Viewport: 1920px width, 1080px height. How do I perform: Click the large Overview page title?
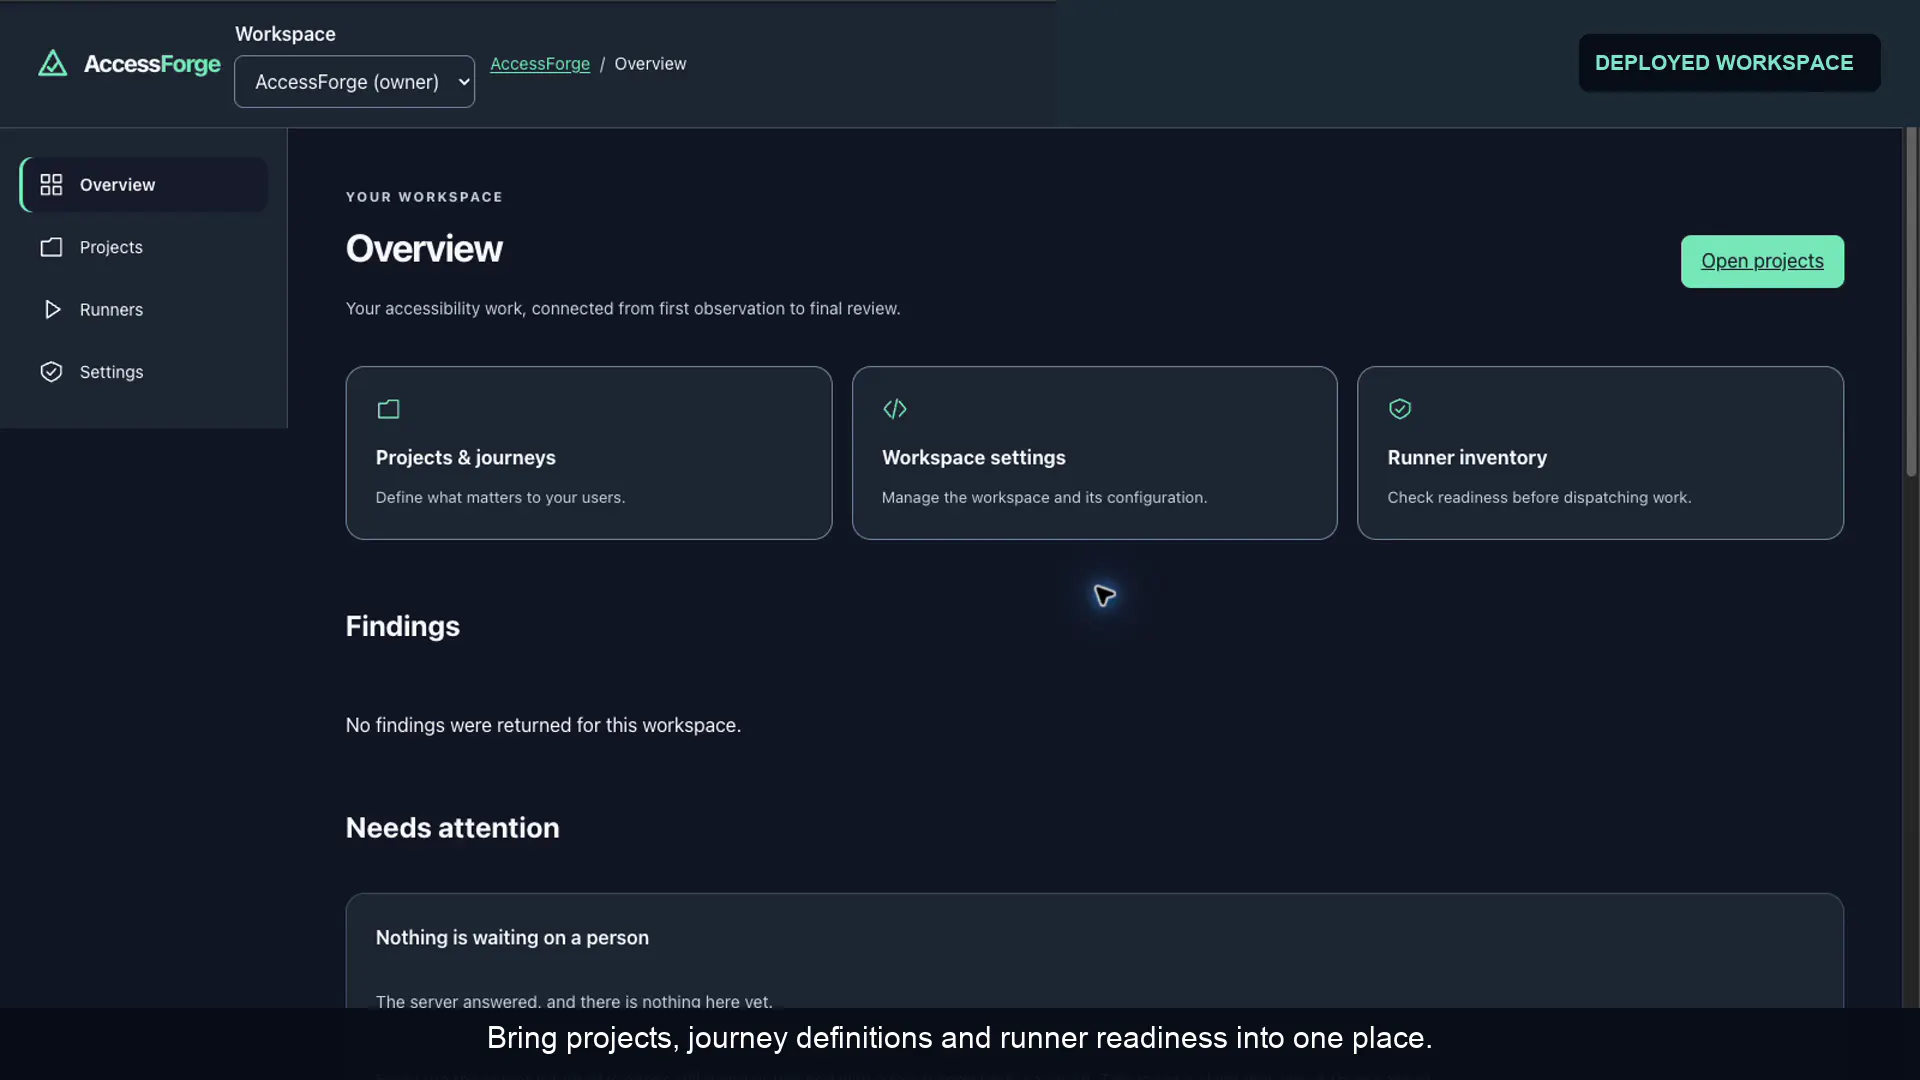pyautogui.click(x=424, y=249)
